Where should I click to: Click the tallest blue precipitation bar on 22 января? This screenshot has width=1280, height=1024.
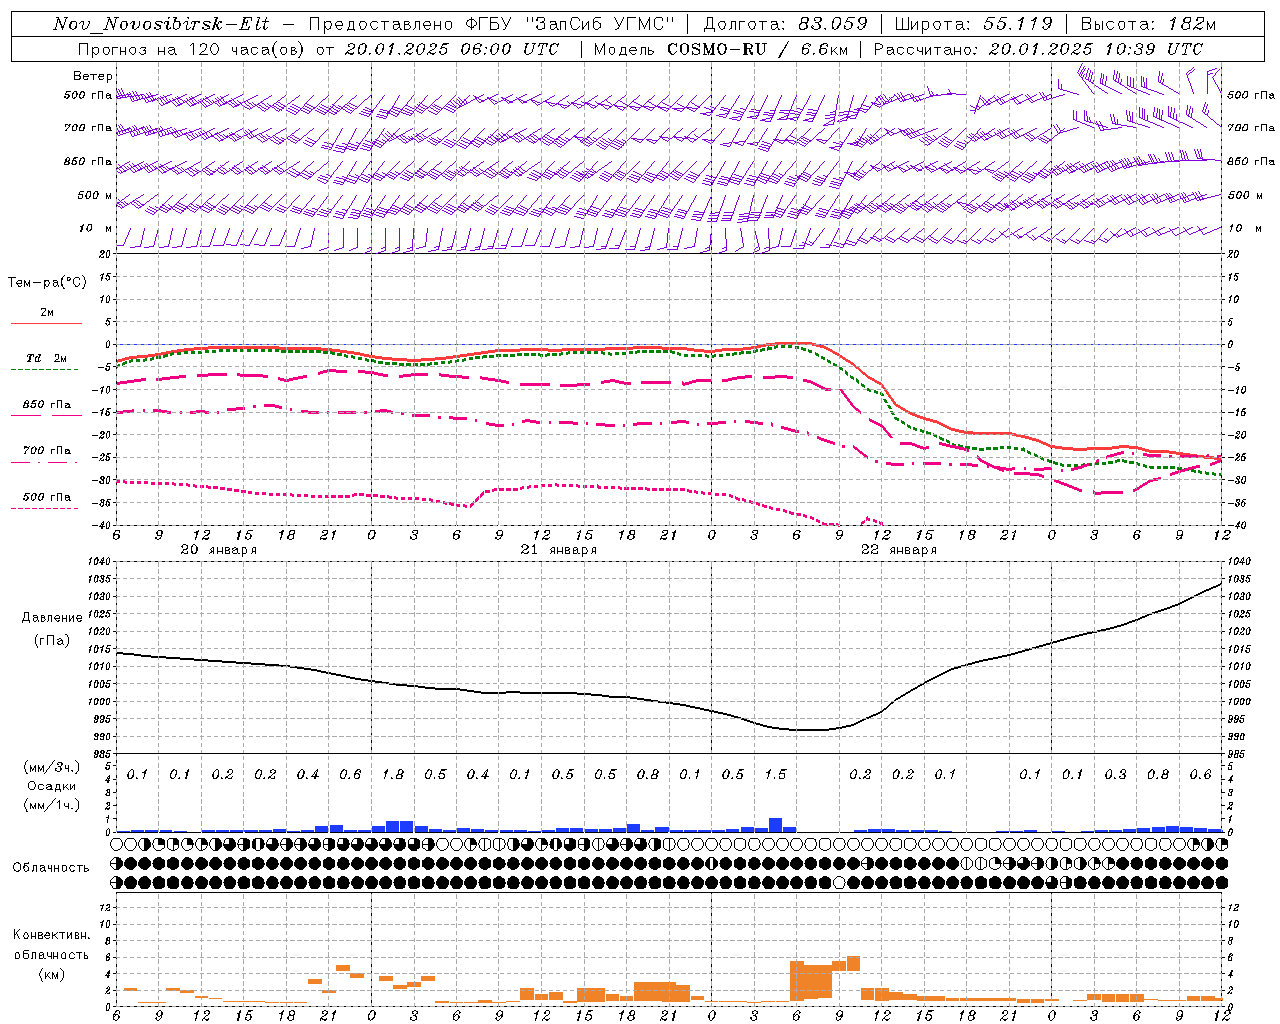[x=775, y=825]
